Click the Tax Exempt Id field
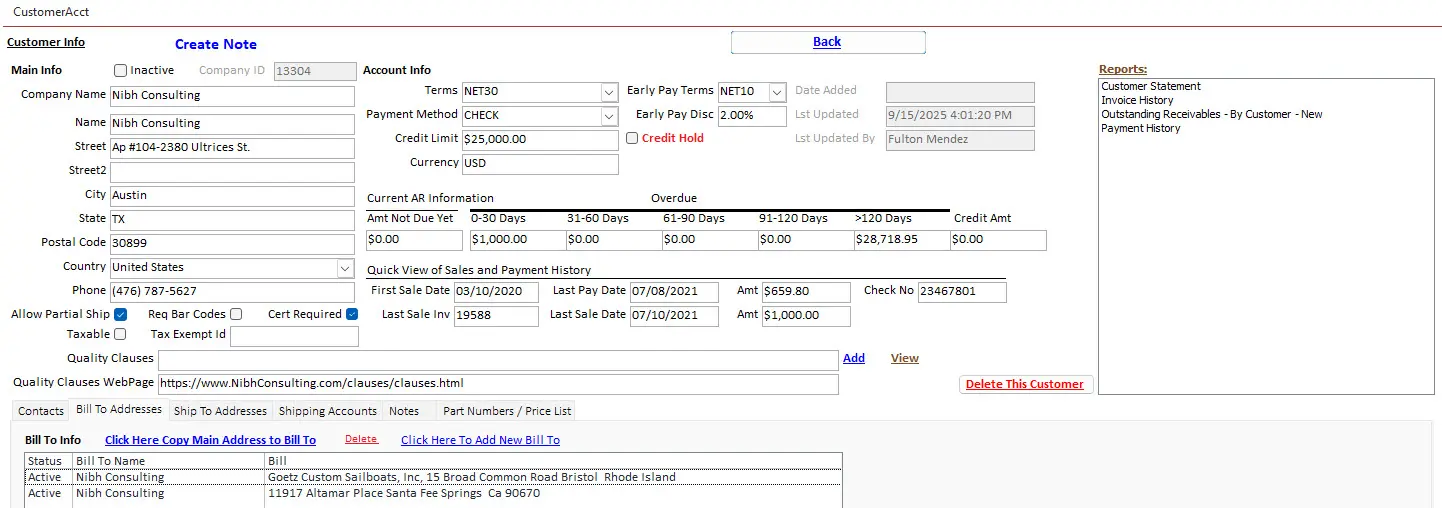This screenshot has height=508, width=1442. click(294, 336)
